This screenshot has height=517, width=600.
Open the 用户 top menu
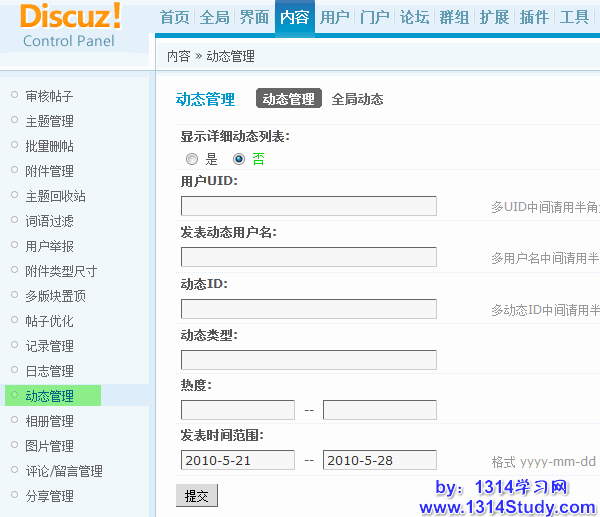click(x=335, y=17)
